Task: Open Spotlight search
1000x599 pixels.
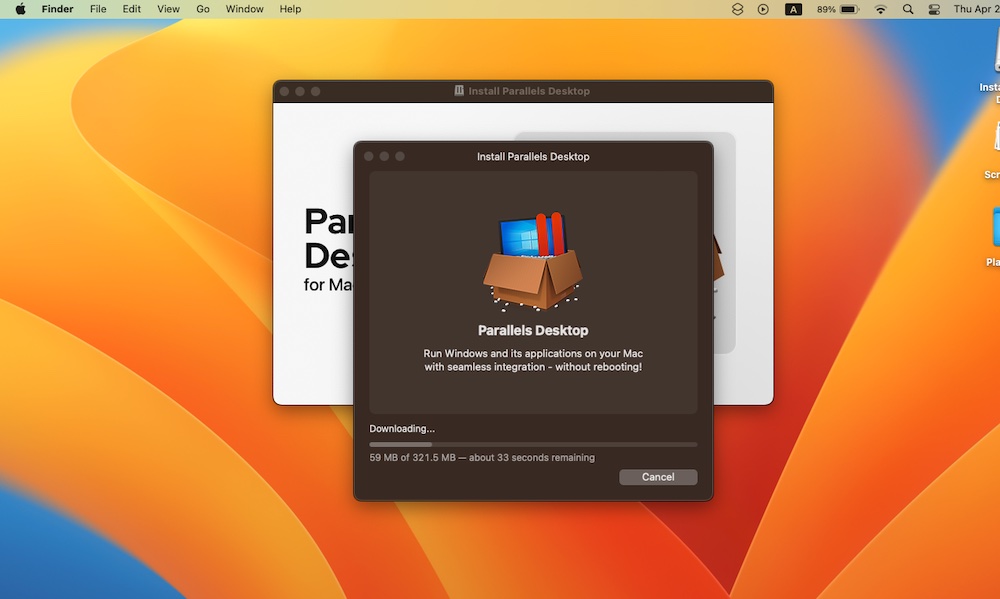Action: tap(908, 9)
